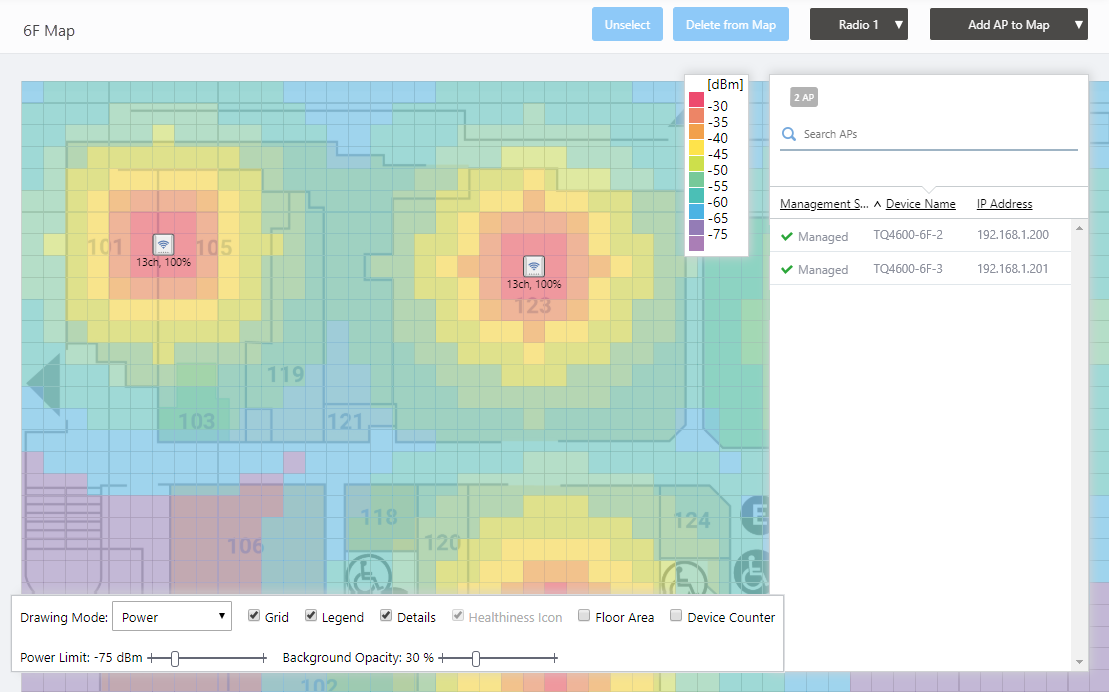The width and height of the screenshot is (1109, 692).
Task: Click into the Search APs field
Action: 935,134
